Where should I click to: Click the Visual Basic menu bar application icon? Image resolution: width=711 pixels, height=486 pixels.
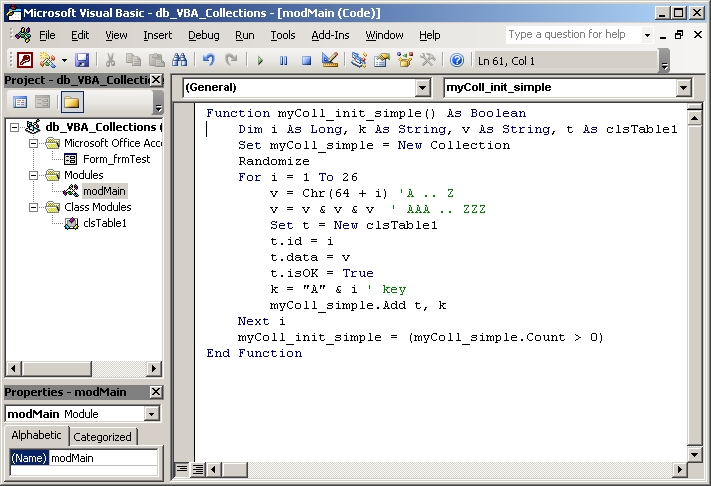tap(23, 34)
